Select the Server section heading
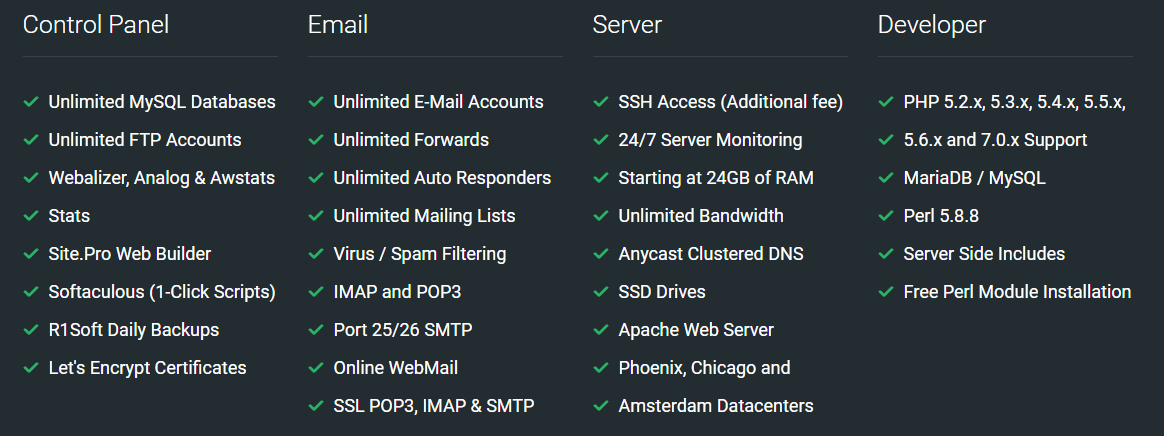Screen dimensions: 1164x436 pos(627,25)
